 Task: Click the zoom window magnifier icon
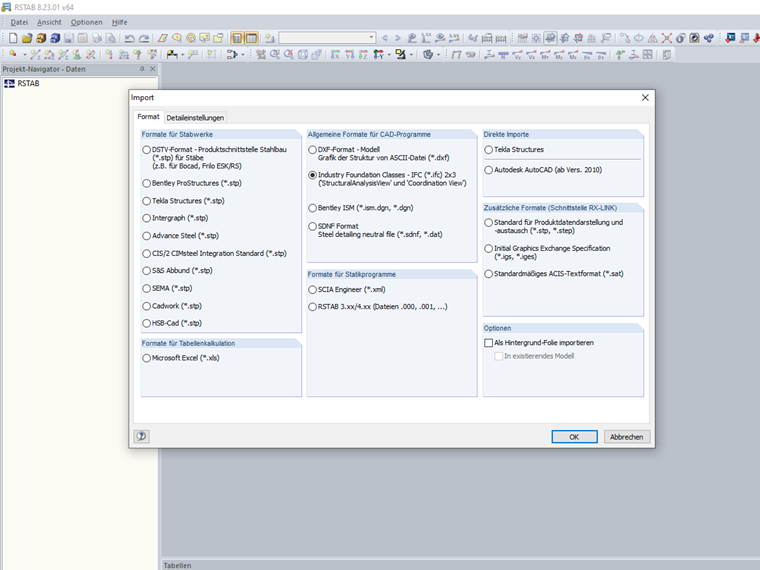click(x=275, y=54)
